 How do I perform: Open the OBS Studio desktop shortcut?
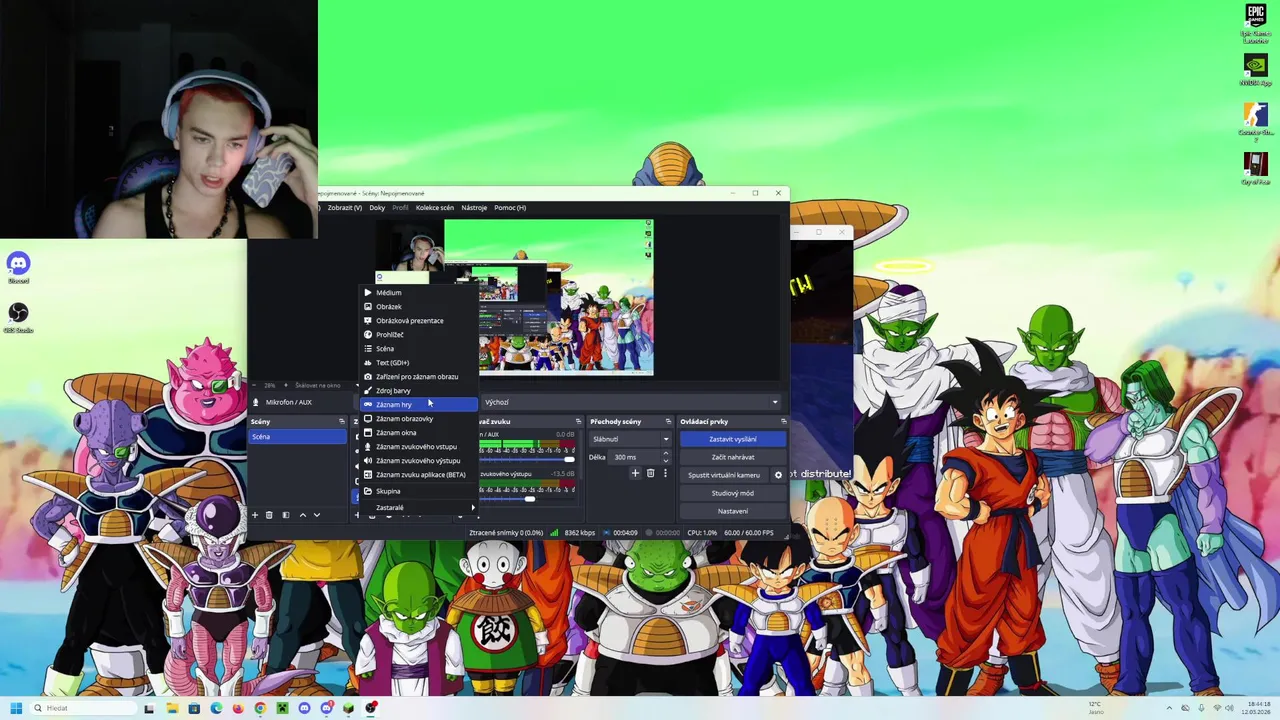[18, 318]
